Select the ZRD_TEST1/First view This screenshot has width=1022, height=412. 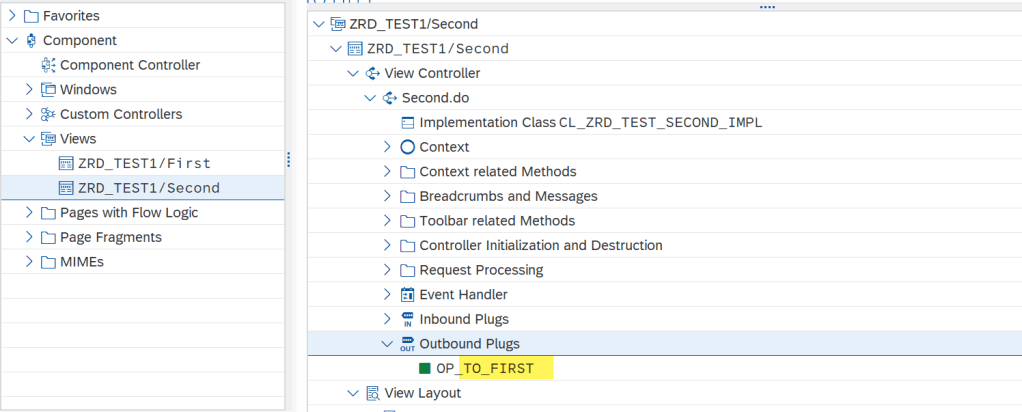144,163
